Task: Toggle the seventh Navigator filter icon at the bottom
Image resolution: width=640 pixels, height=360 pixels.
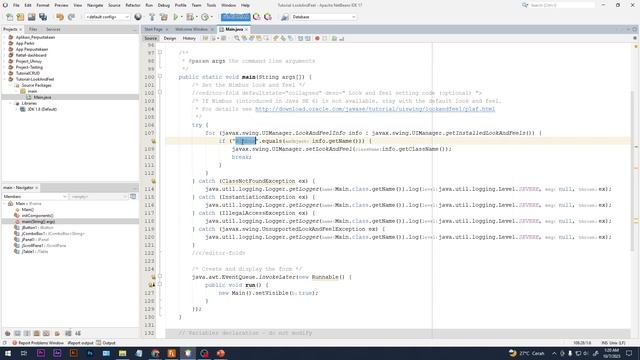Action: pos(68,333)
